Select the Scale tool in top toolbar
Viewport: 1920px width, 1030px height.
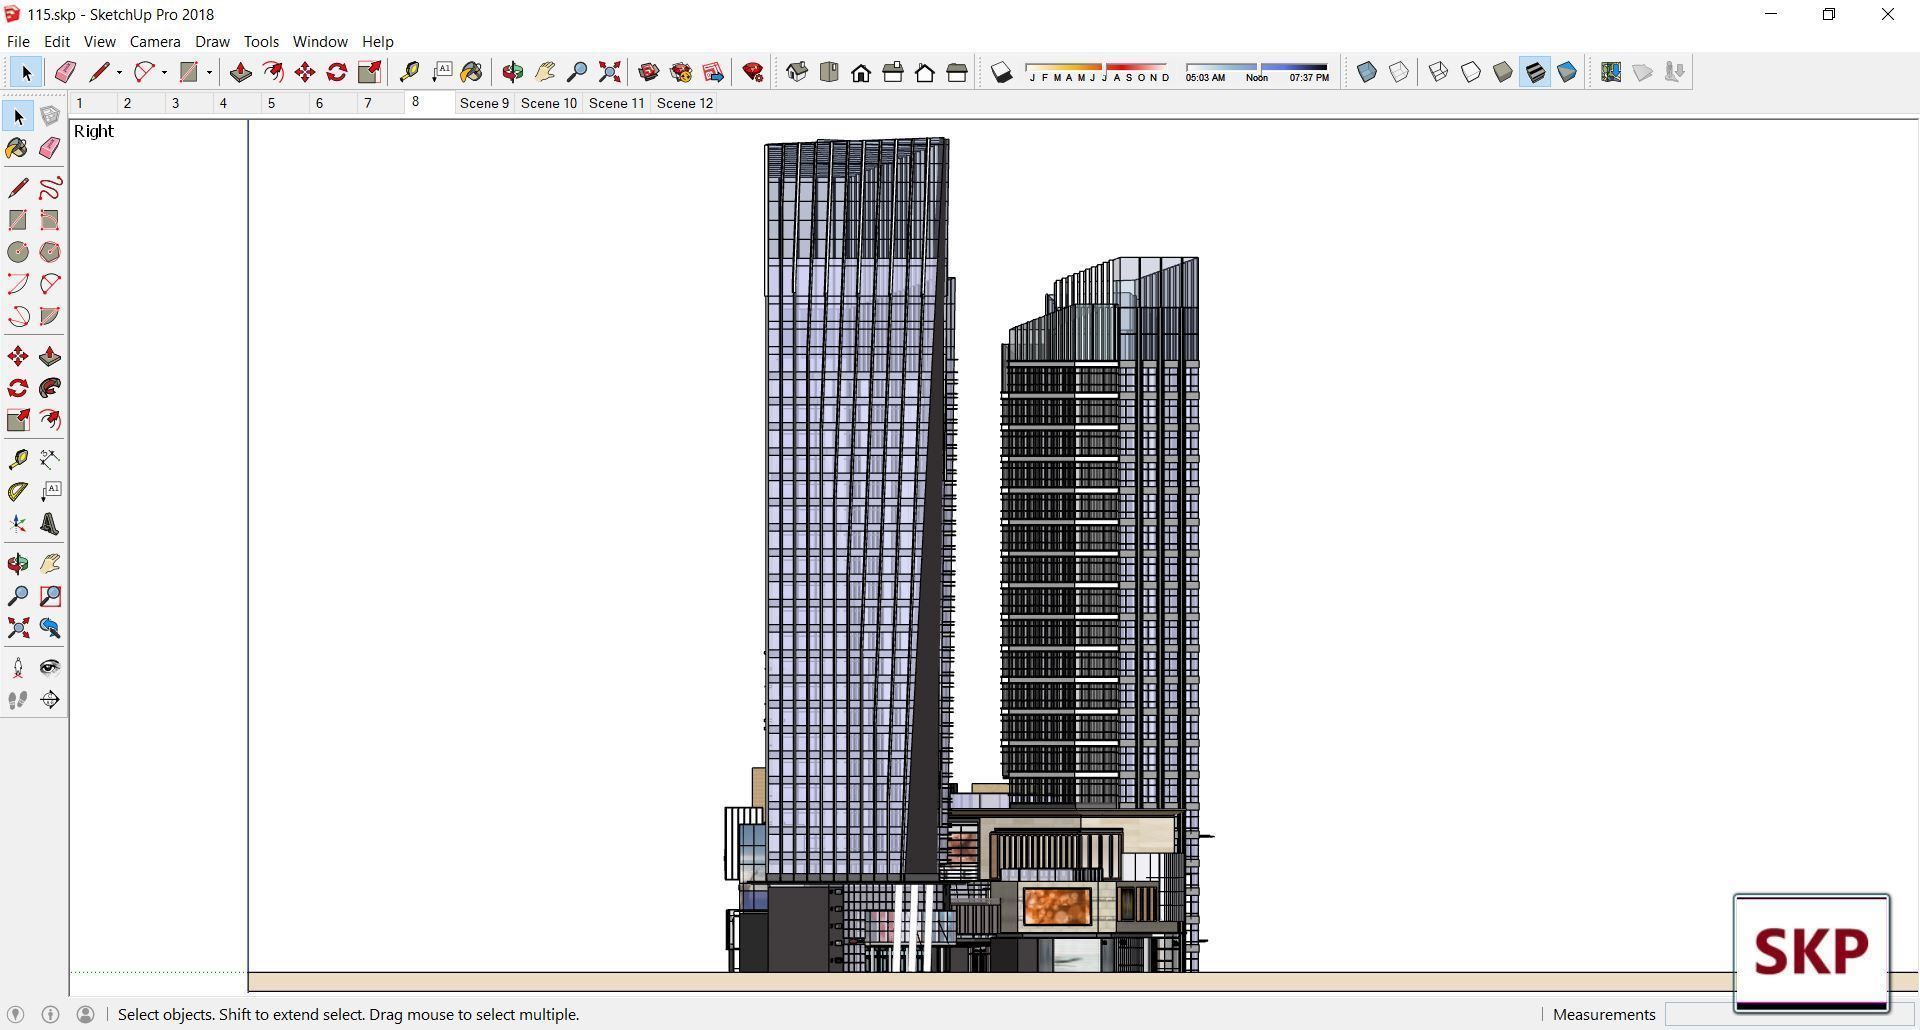point(369,72)
